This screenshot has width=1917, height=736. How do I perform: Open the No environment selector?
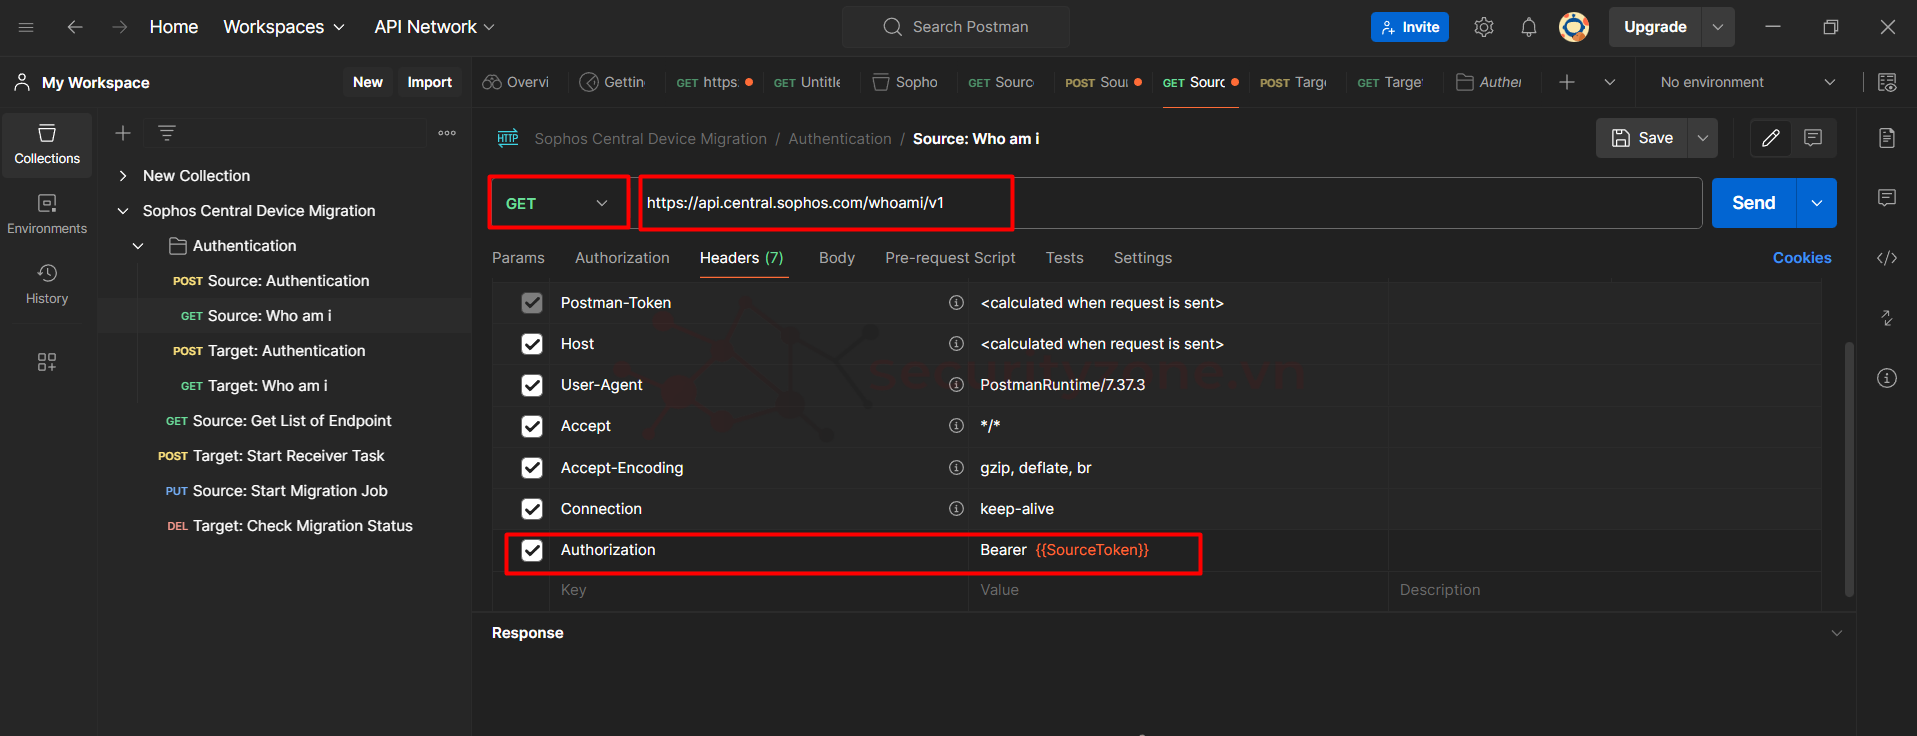tap(1747, 82)
